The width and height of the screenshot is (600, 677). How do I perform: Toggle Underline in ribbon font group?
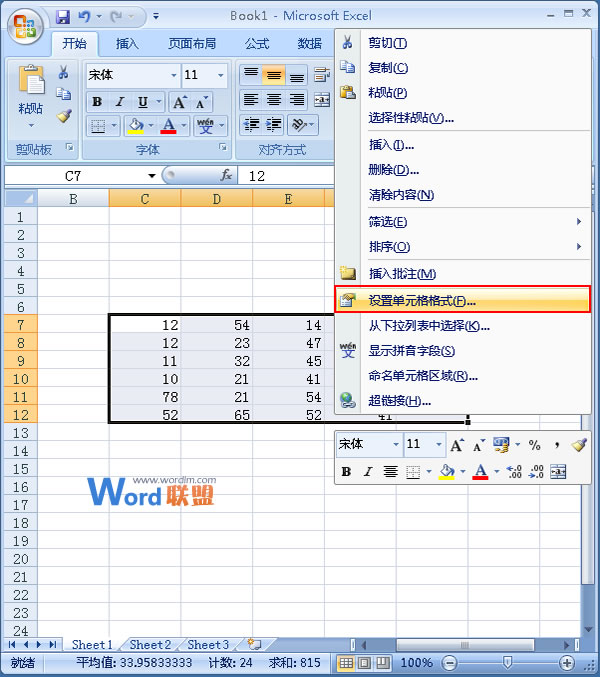[142, 102]
